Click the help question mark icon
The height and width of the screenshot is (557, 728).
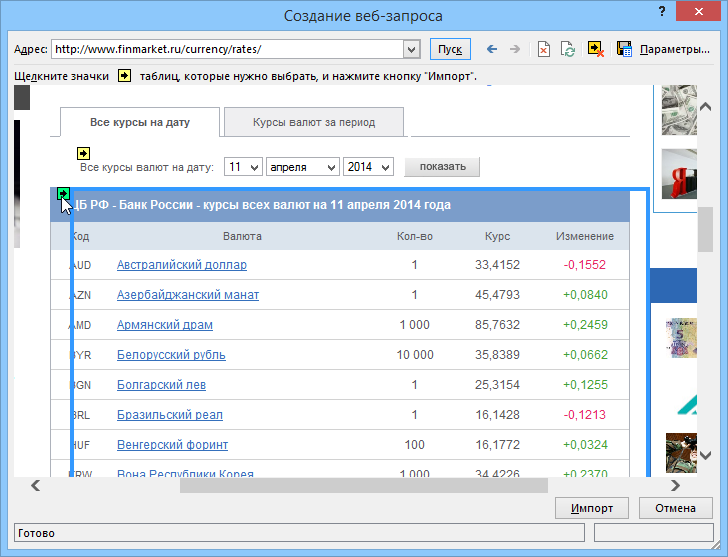click(x=662, y=12)
